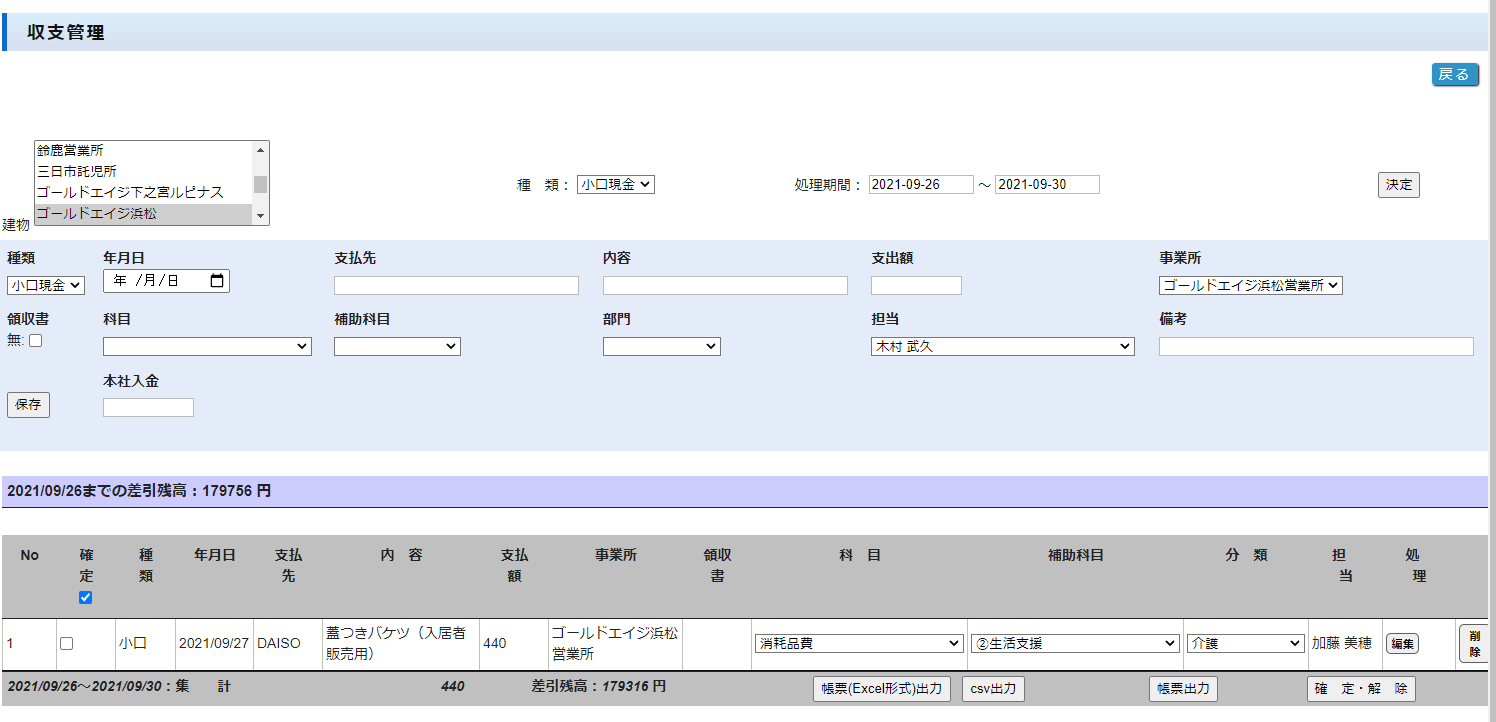Click the csv出力 button
The height and width of the screenshot is (722, 1496).
993,689
